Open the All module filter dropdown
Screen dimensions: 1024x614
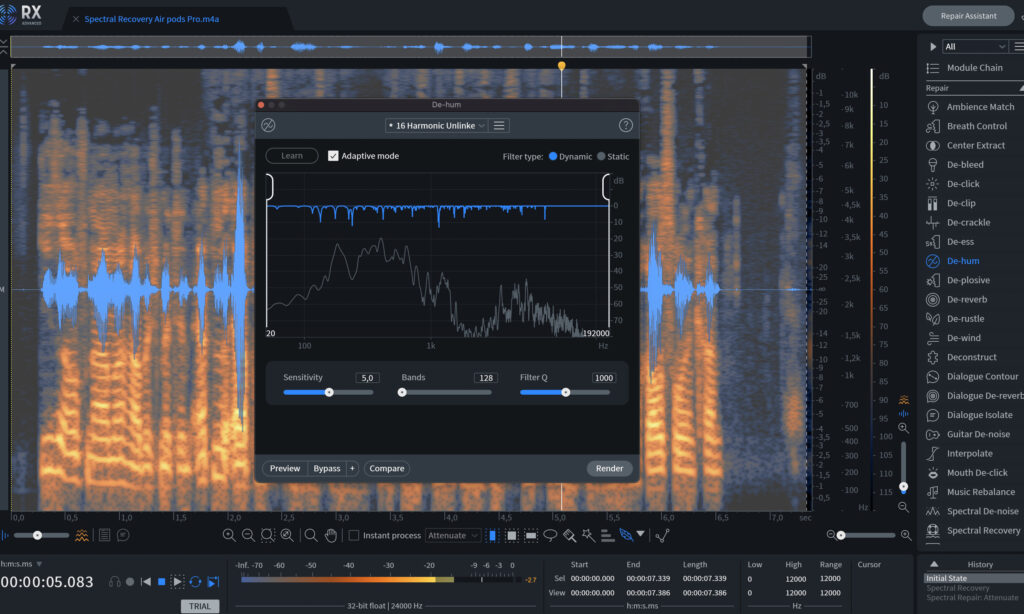pyautogui.click(x=974, y=46)
